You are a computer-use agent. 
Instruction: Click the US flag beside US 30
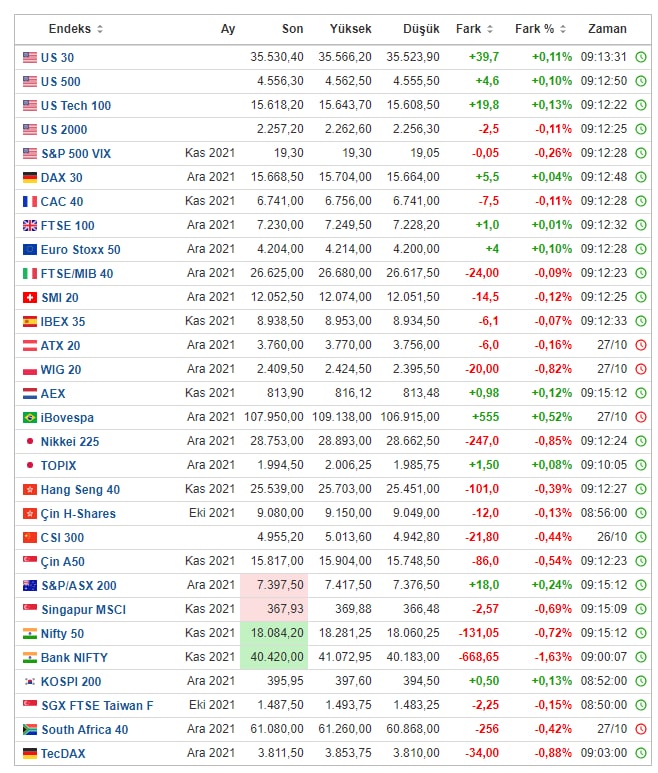(x=30, y=57)
